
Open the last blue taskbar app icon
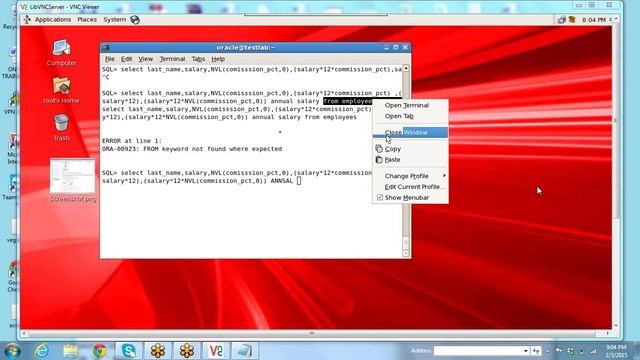tap(245, 351)
